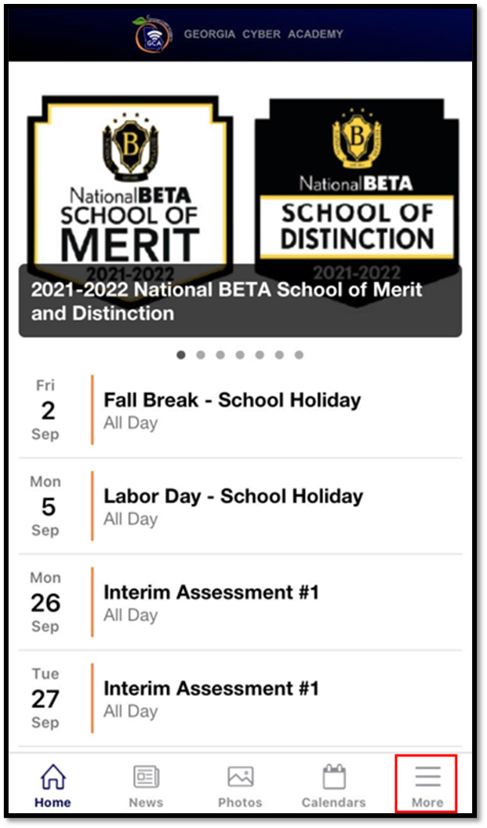Select the fourth carousel page dot
Screen dimensions: 487x828
point(240,355)
